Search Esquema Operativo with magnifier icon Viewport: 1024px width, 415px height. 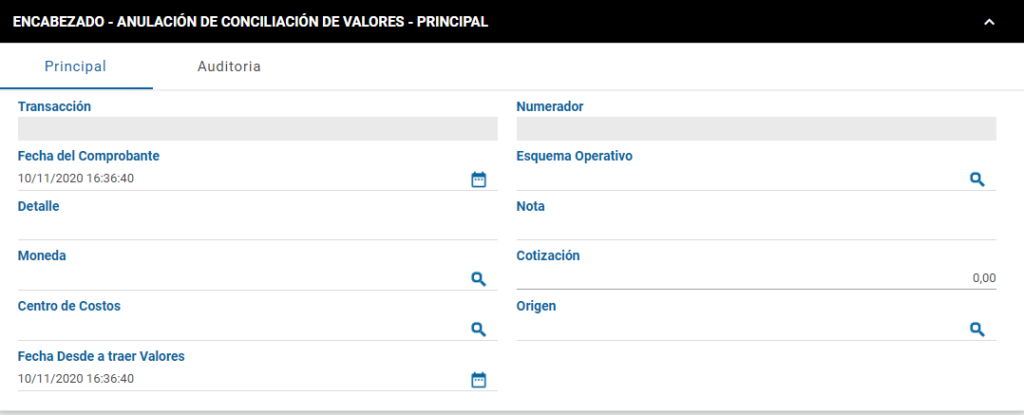[976, 179]
